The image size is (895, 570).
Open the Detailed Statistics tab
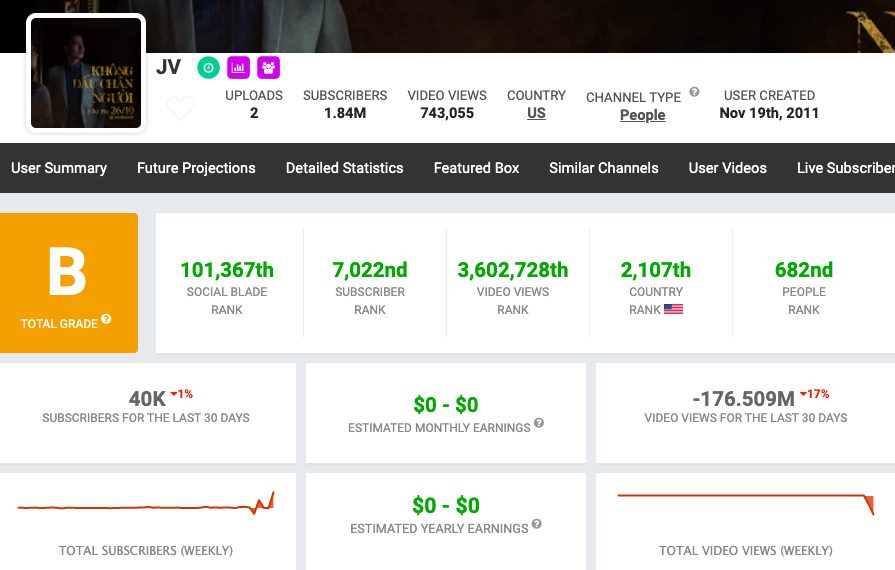[x=344, y=168]
